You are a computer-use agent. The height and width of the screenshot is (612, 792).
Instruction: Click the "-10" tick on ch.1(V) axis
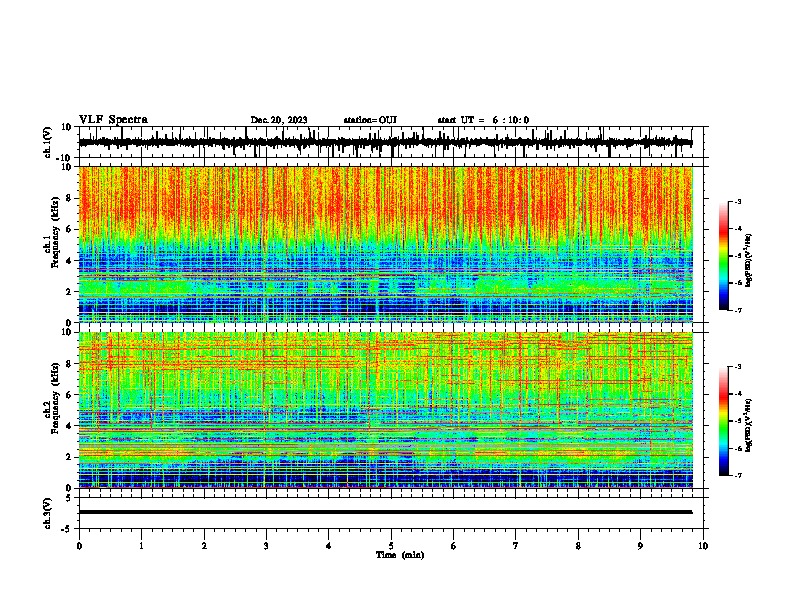click(64, 158)
